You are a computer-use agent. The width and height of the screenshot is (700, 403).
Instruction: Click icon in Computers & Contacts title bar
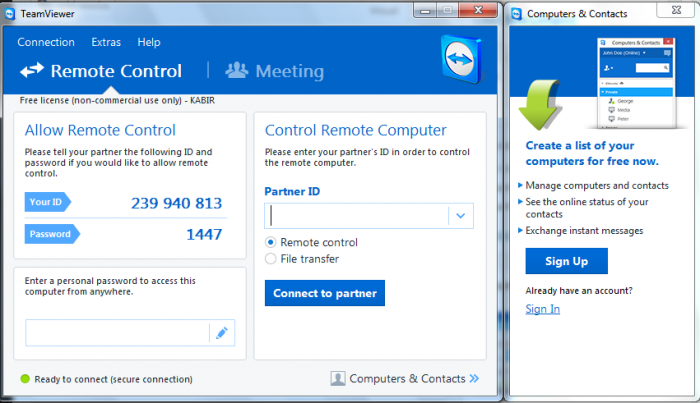[x=517, y=14]
